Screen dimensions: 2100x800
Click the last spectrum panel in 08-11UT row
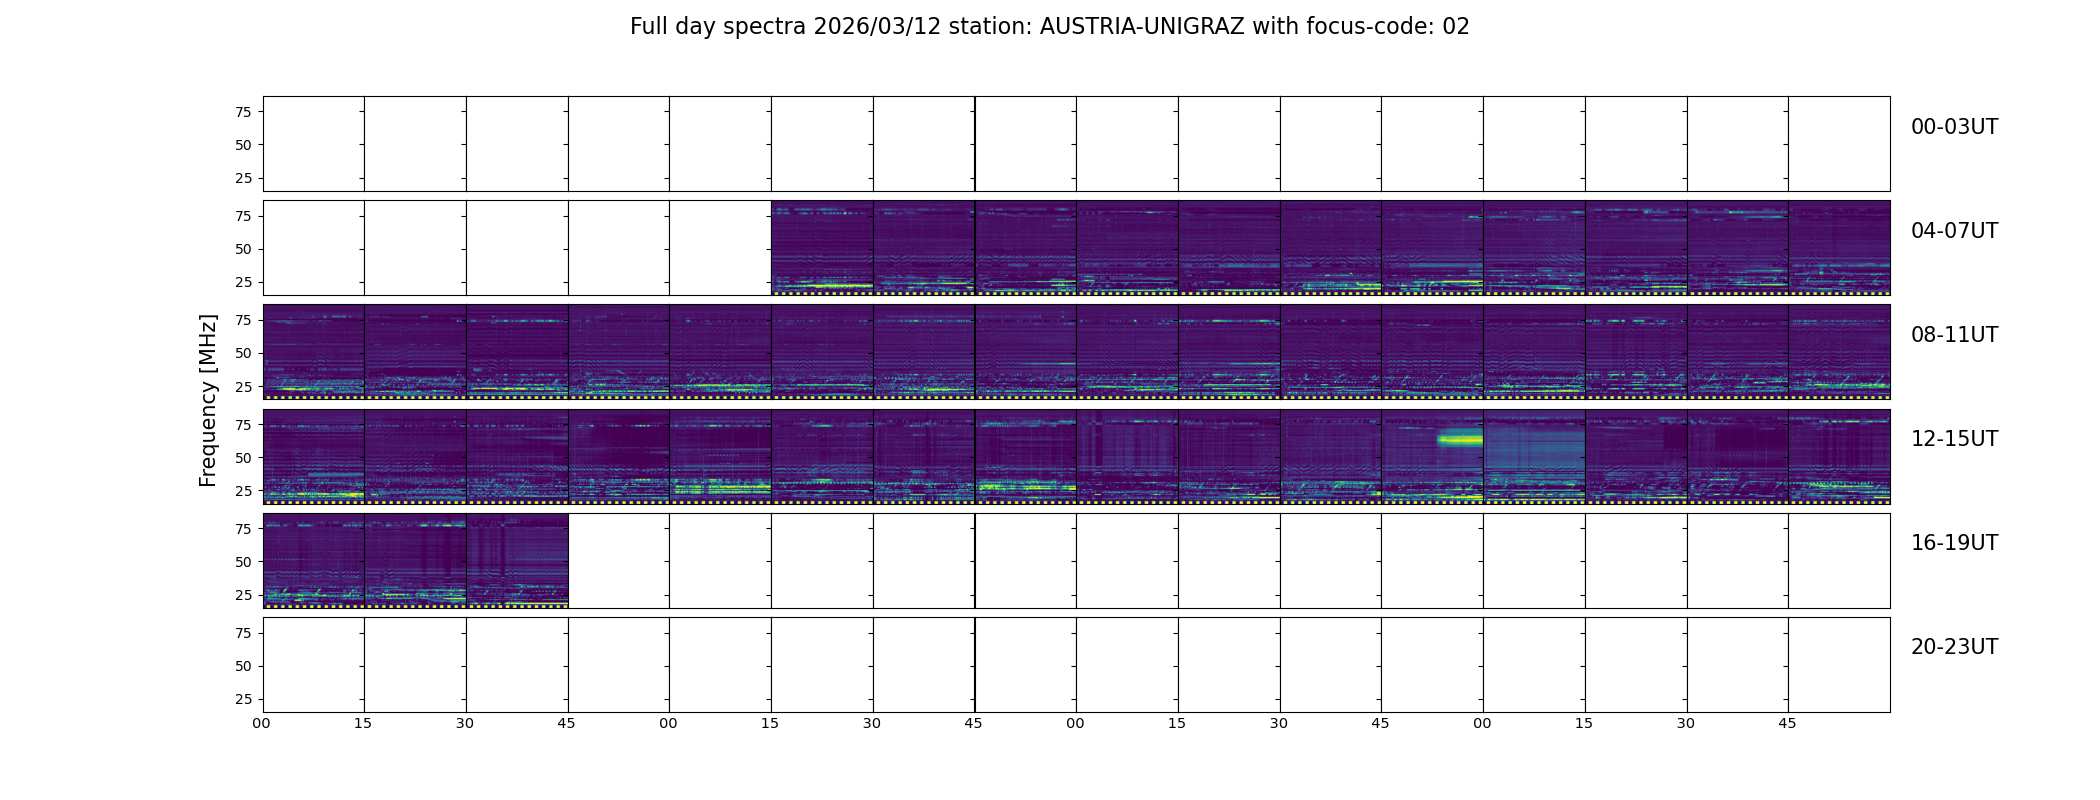coord(1839,352)
